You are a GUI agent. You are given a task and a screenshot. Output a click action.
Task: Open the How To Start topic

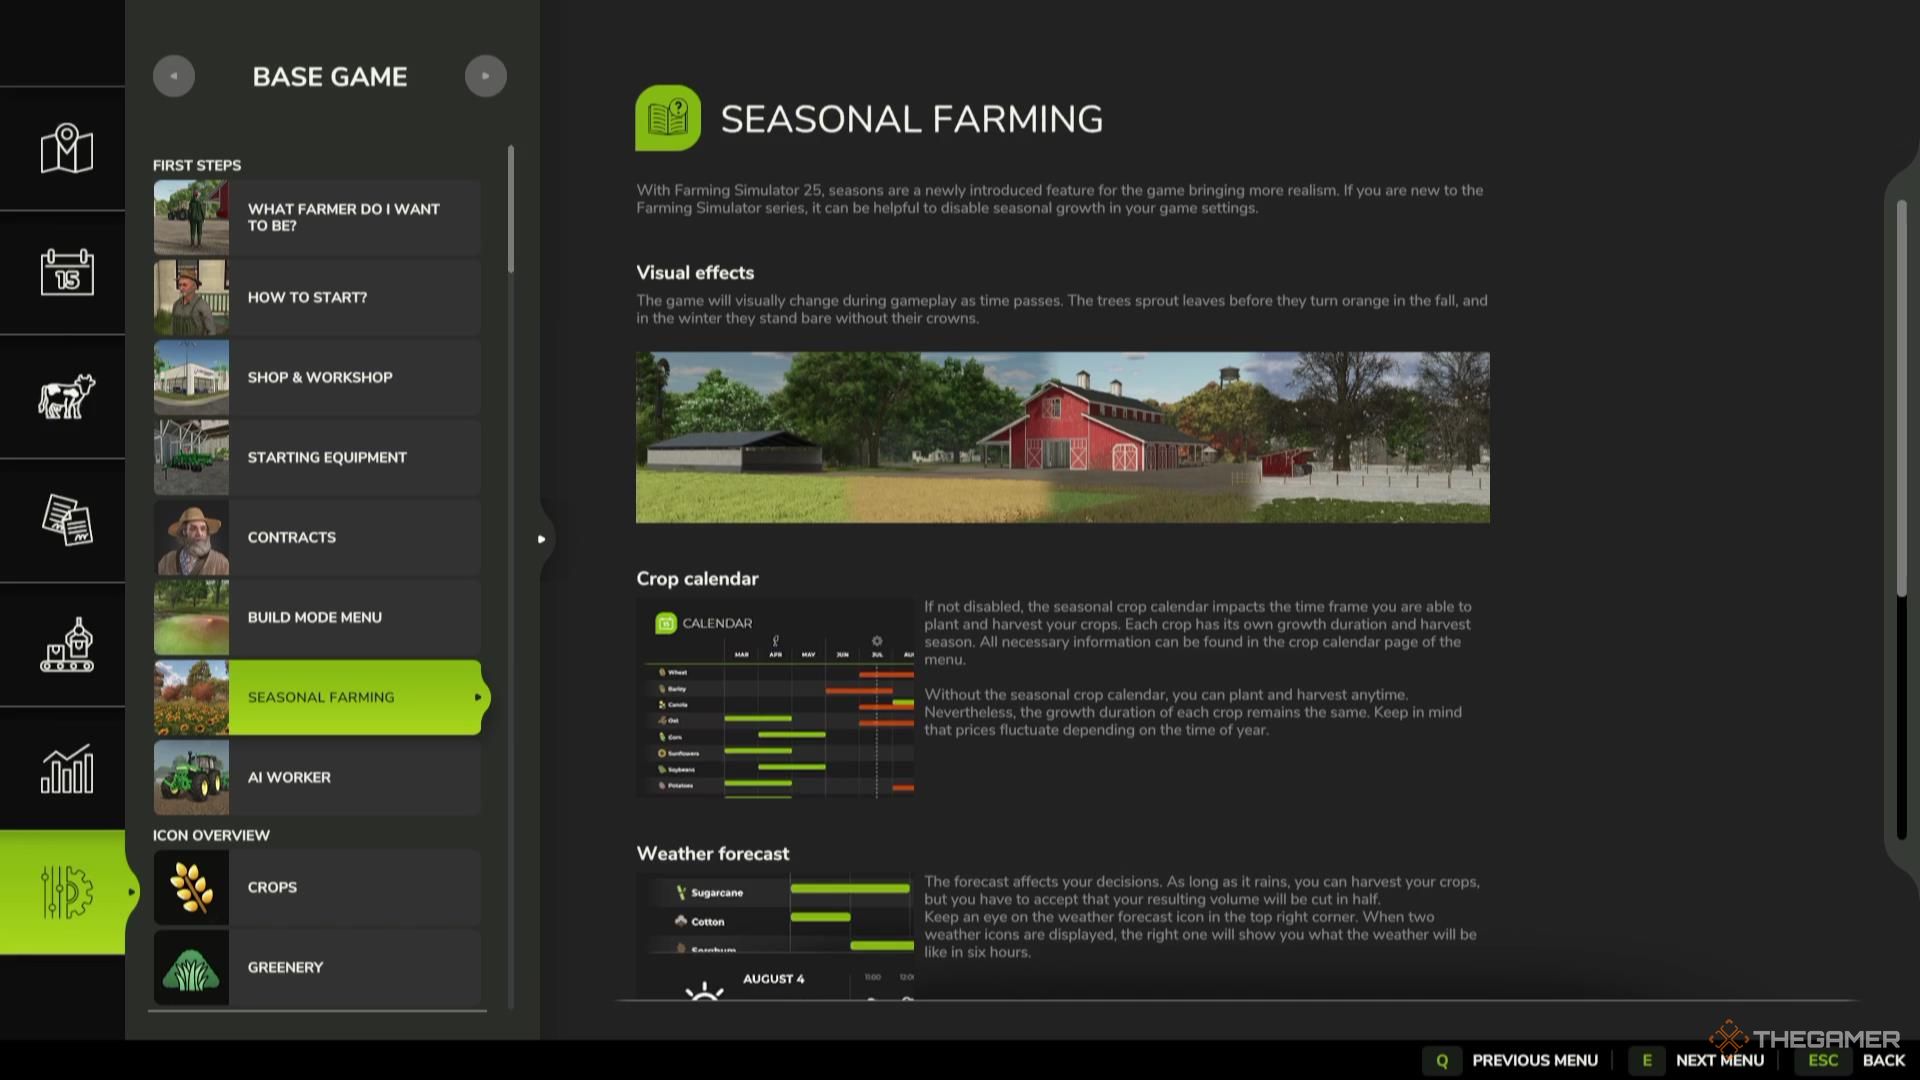click(317, 298)
